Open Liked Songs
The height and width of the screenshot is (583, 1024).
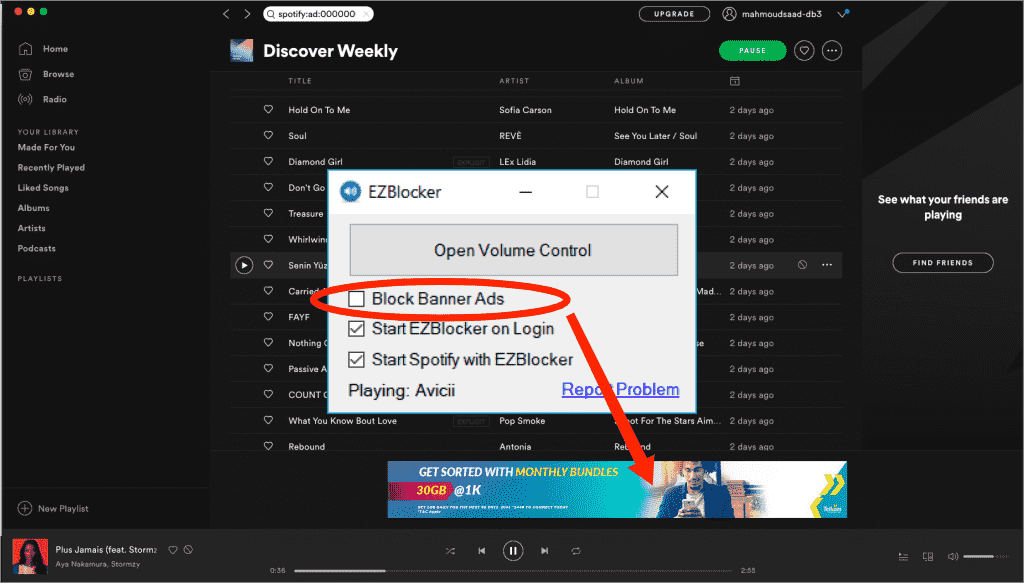(x=43, y=188)
